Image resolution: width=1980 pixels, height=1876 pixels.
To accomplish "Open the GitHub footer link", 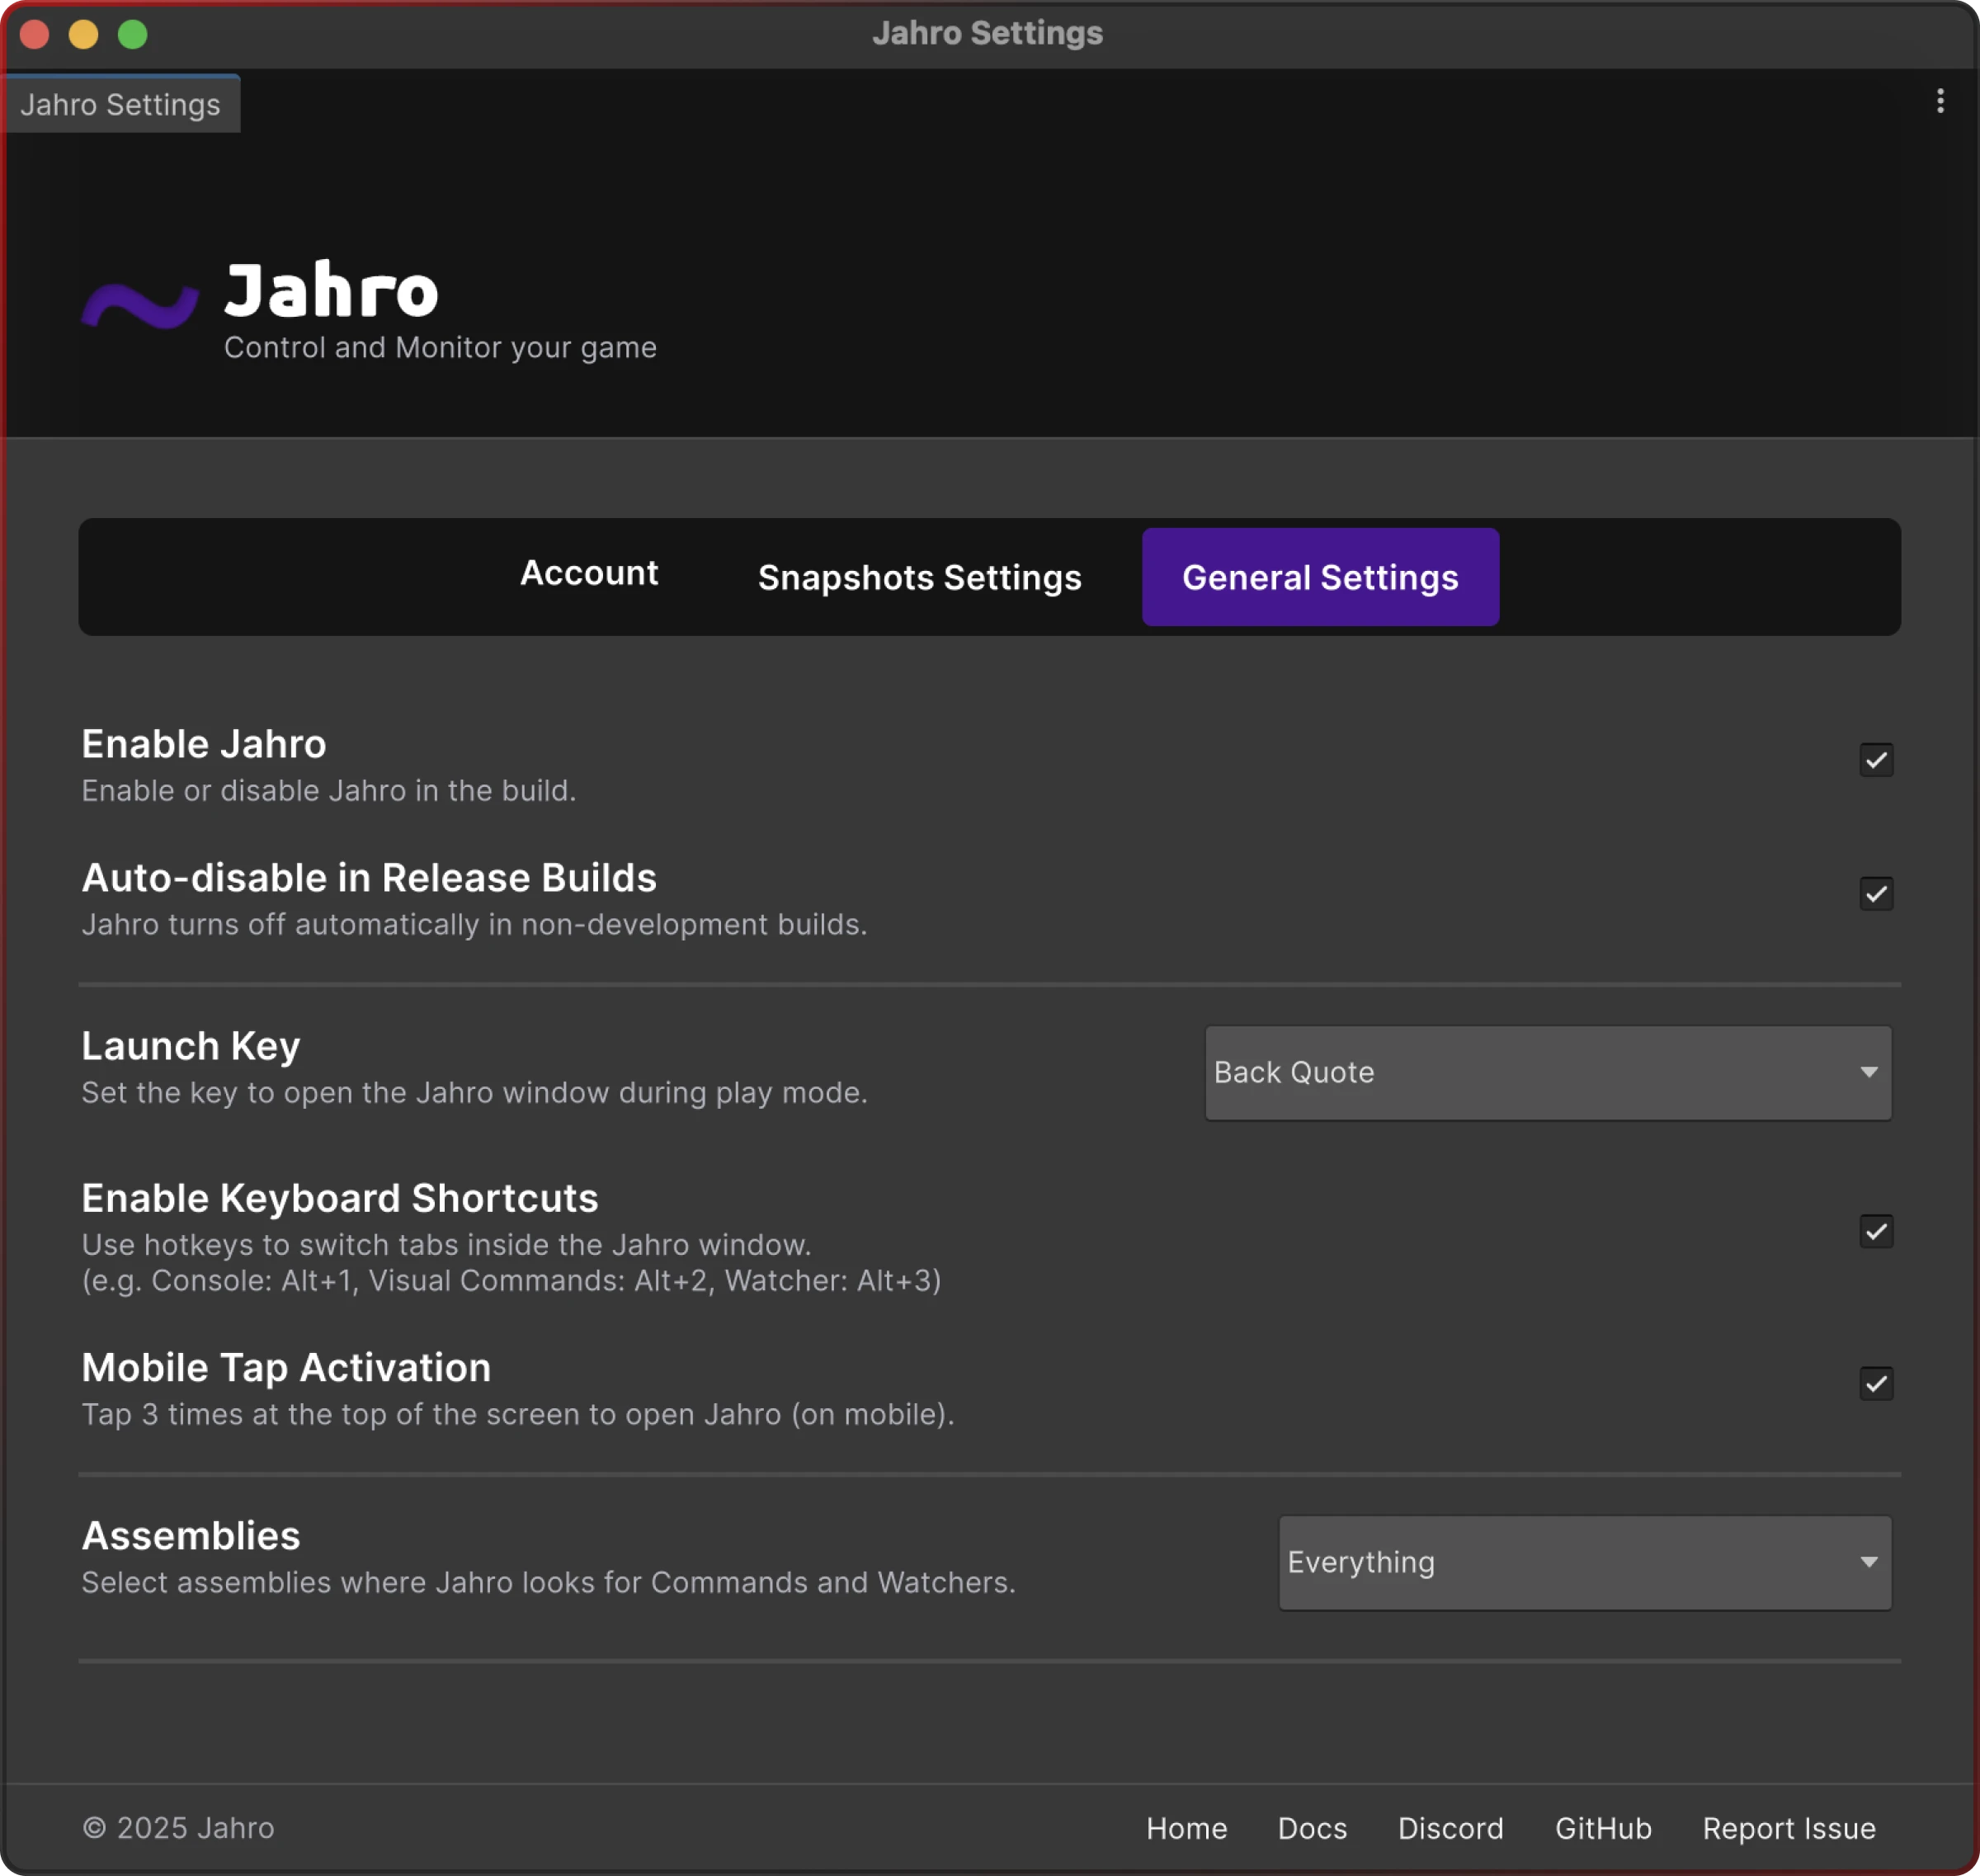I will click(1603, 1828).
